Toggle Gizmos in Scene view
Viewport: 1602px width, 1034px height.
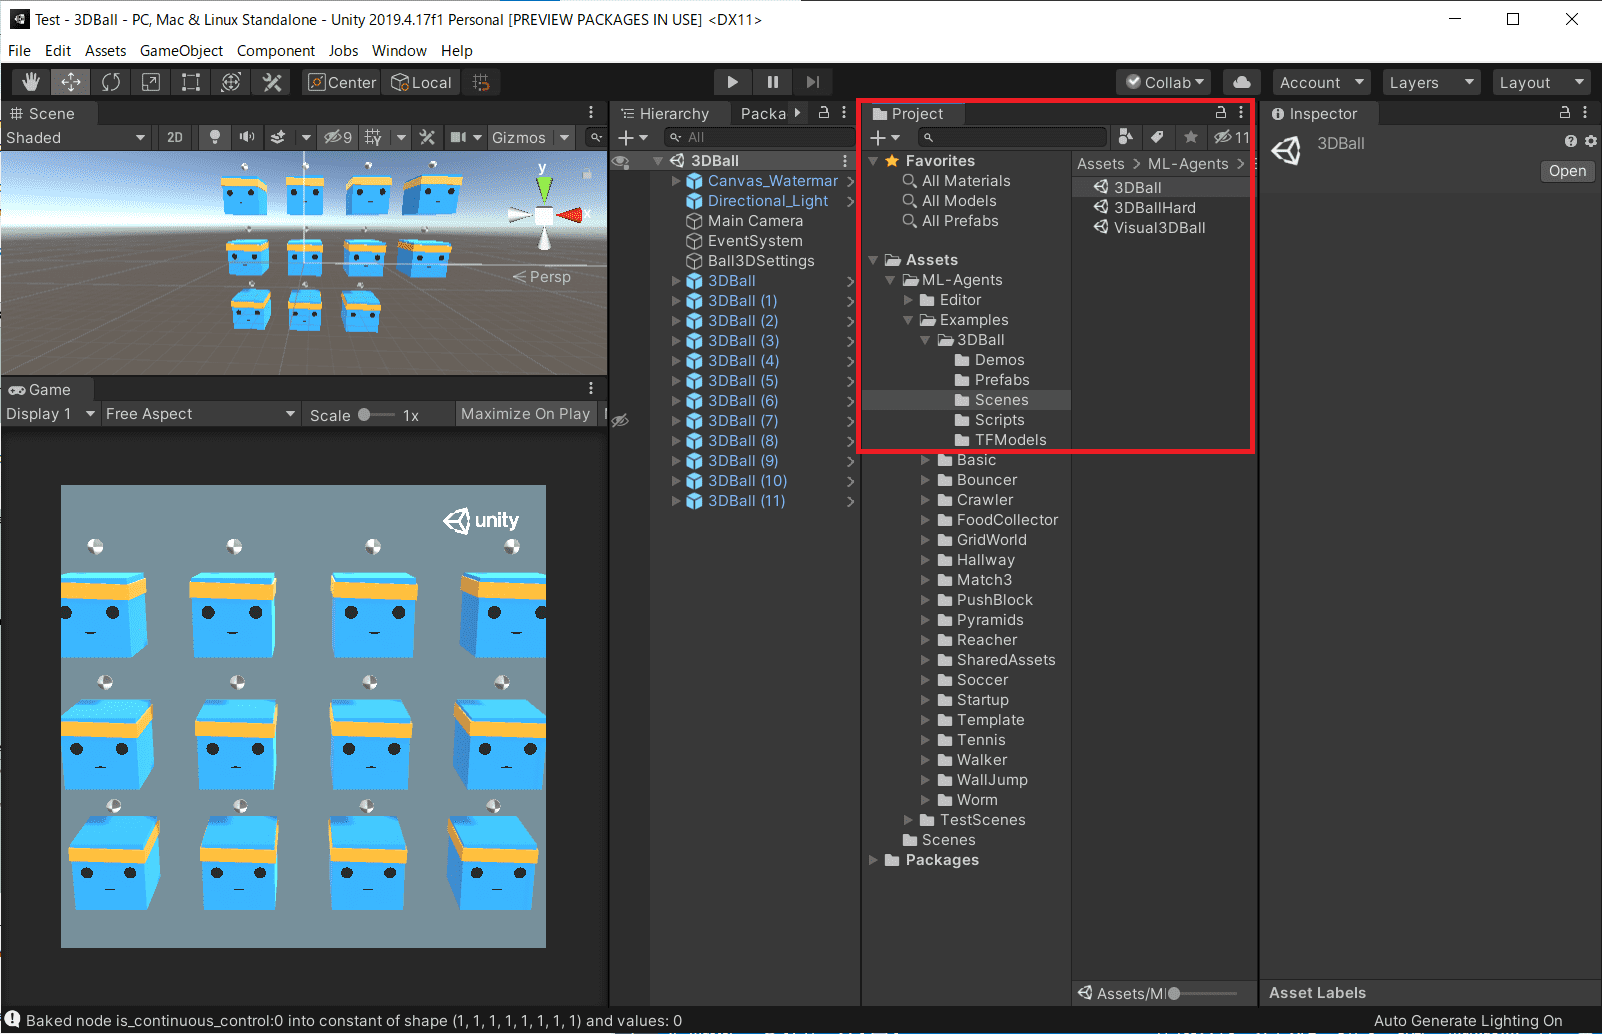(518, 137)
